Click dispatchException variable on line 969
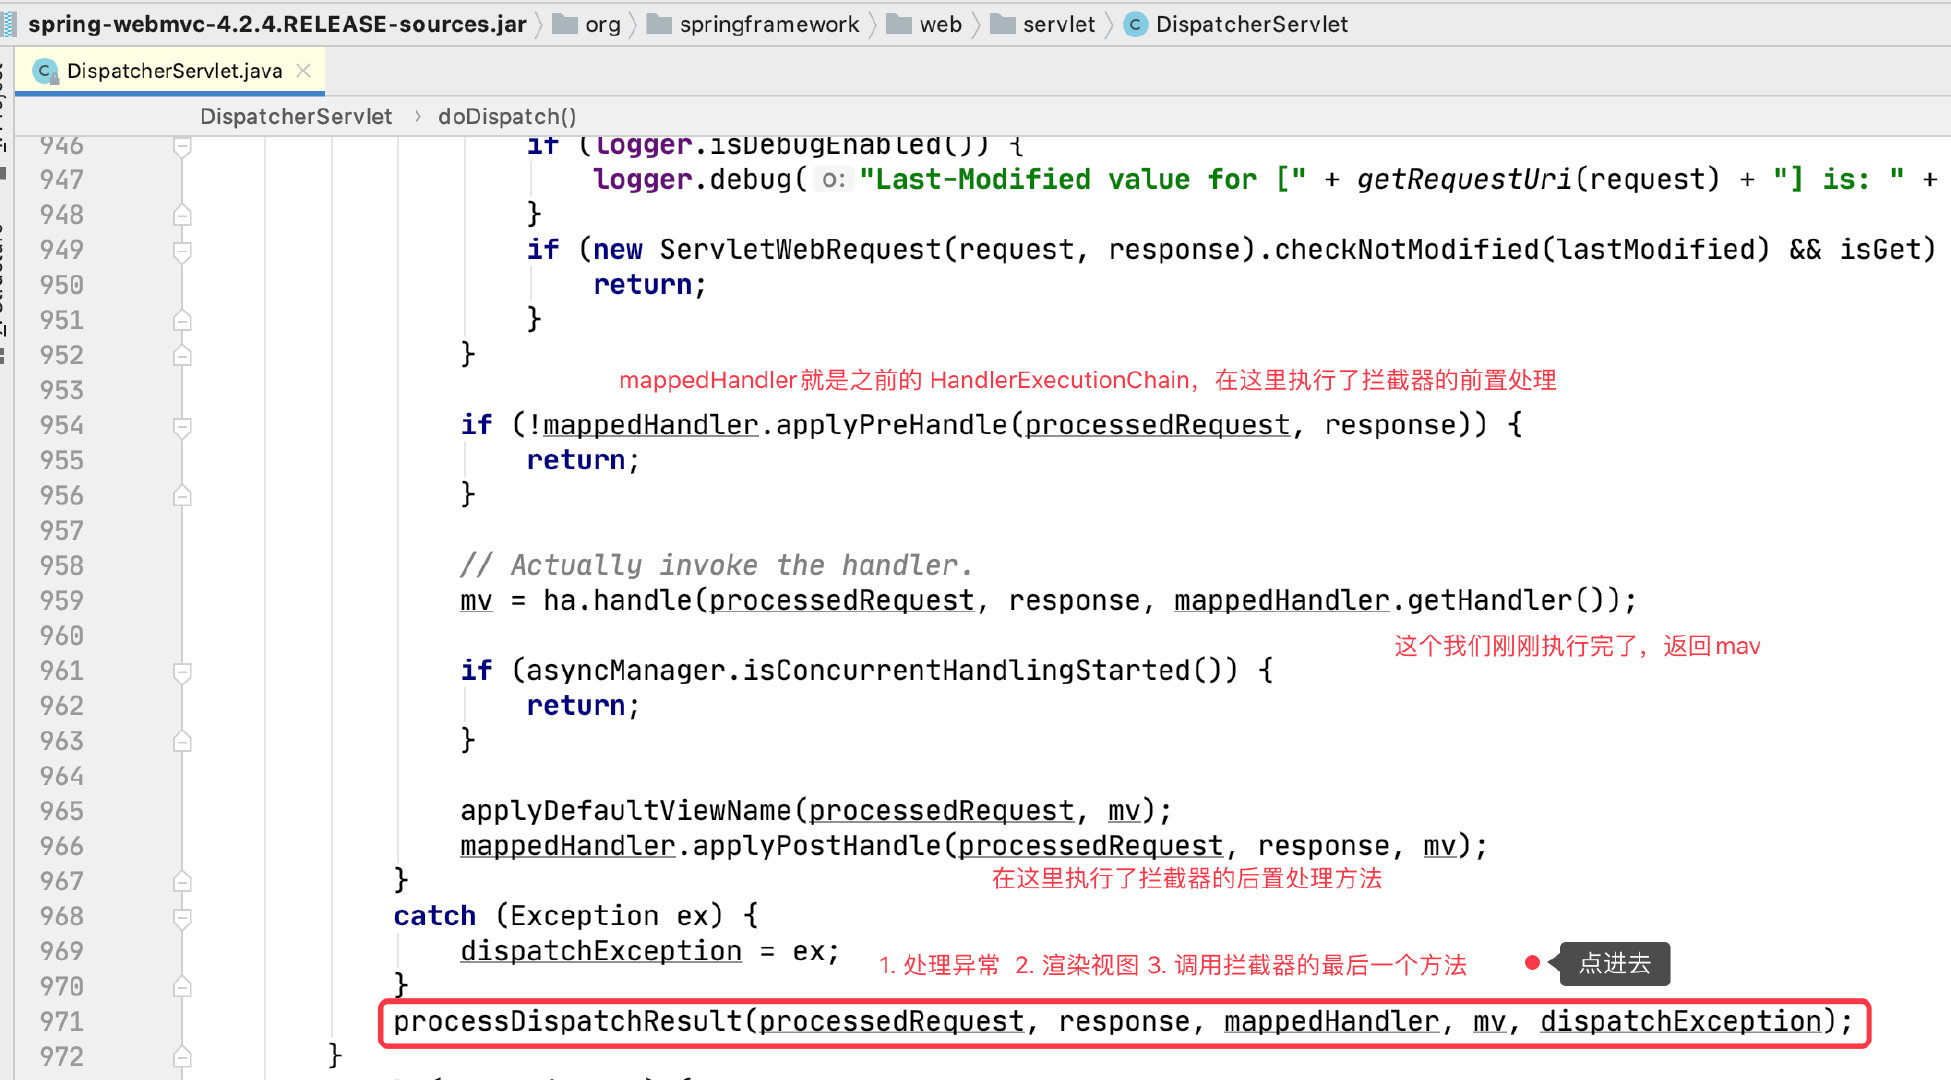 coord(601,951)
